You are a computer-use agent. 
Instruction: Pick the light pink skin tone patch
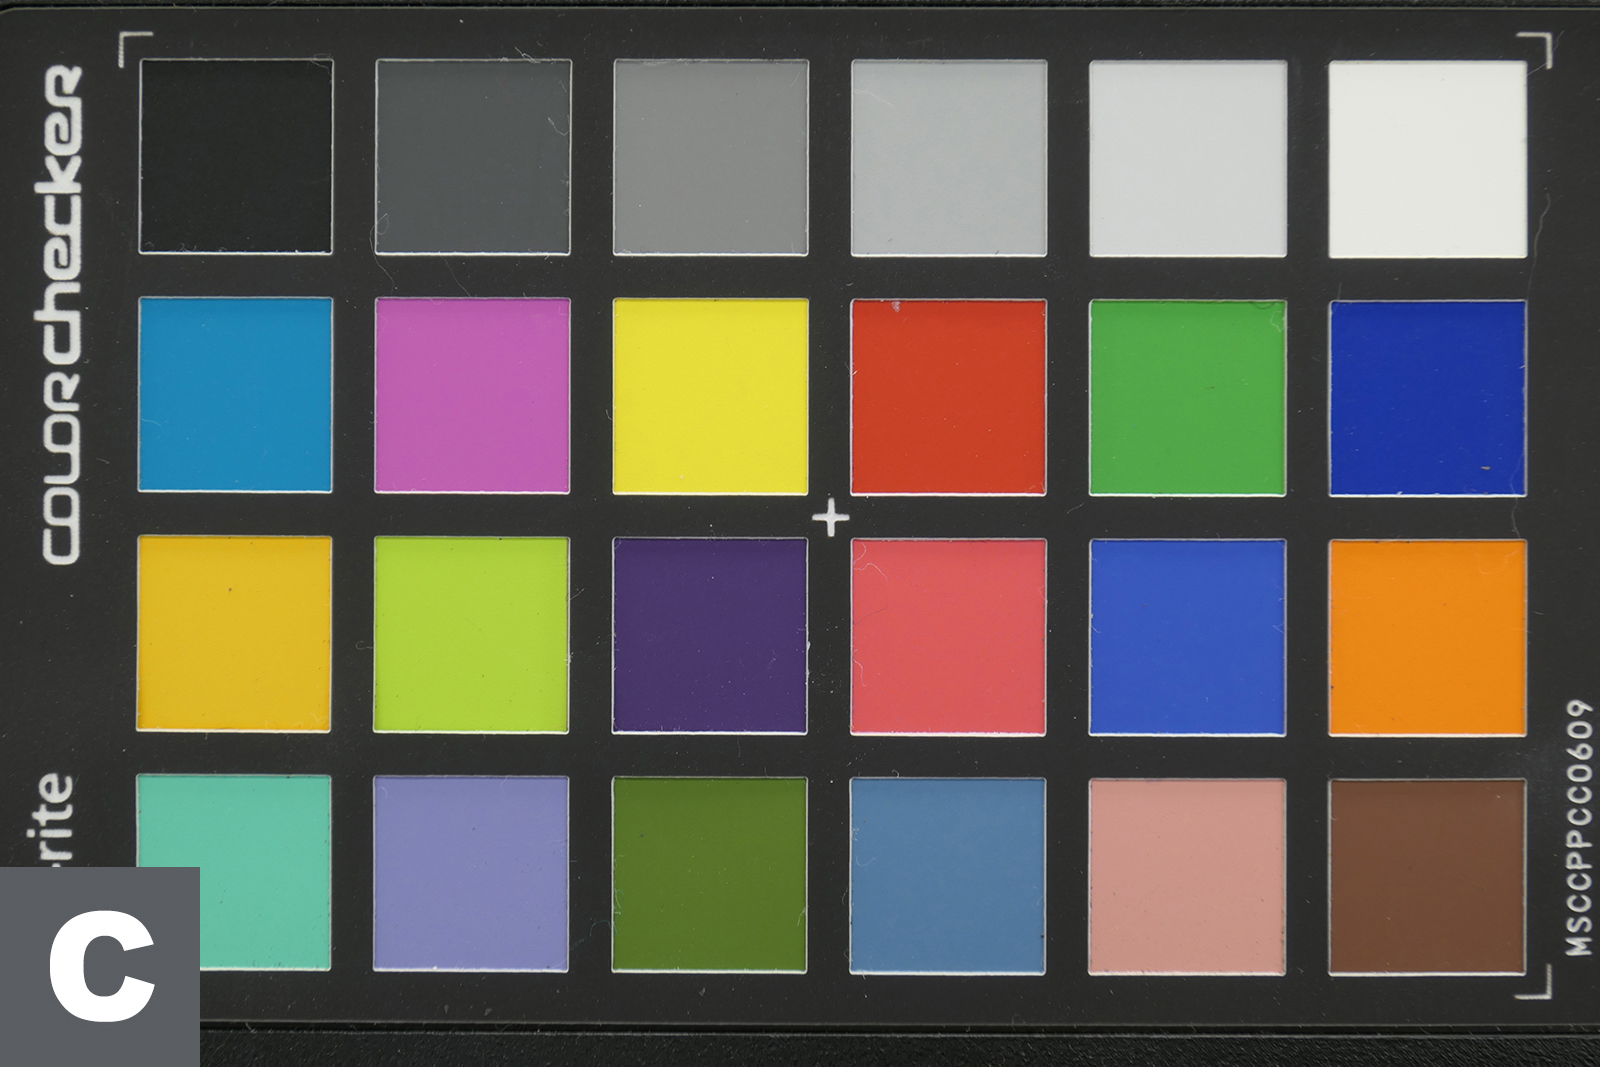pos(1187,877)
